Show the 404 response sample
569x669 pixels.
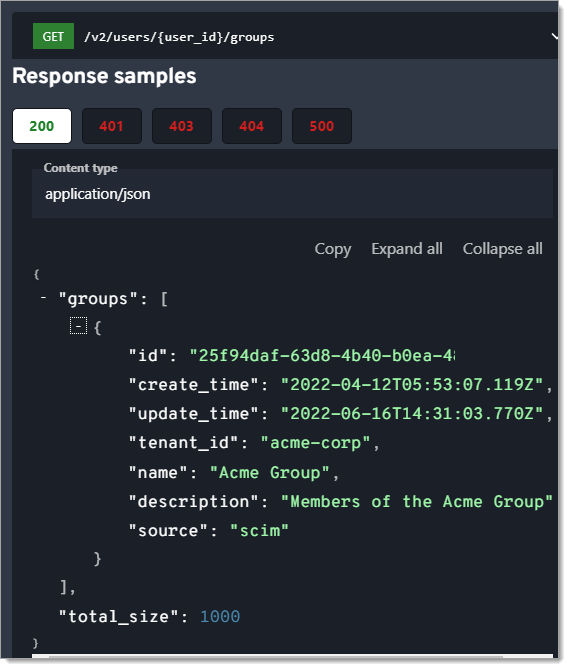[252, 126]
